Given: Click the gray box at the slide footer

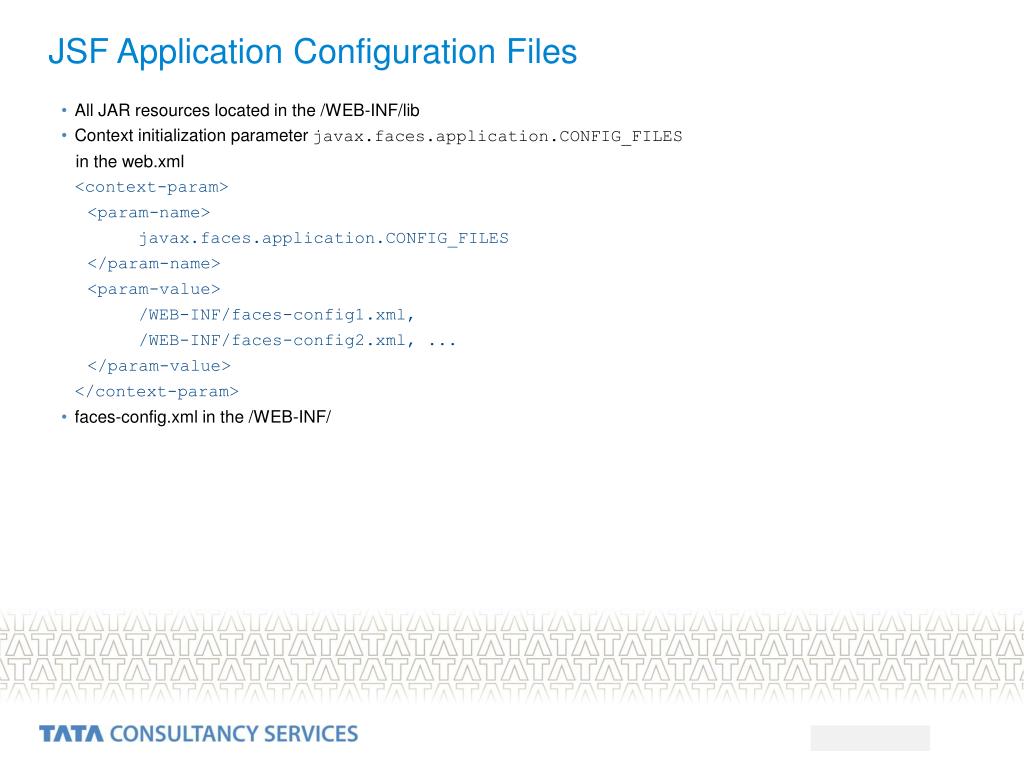Looking at the screenshot, I should pyautogui.click(x=870, y=738).
